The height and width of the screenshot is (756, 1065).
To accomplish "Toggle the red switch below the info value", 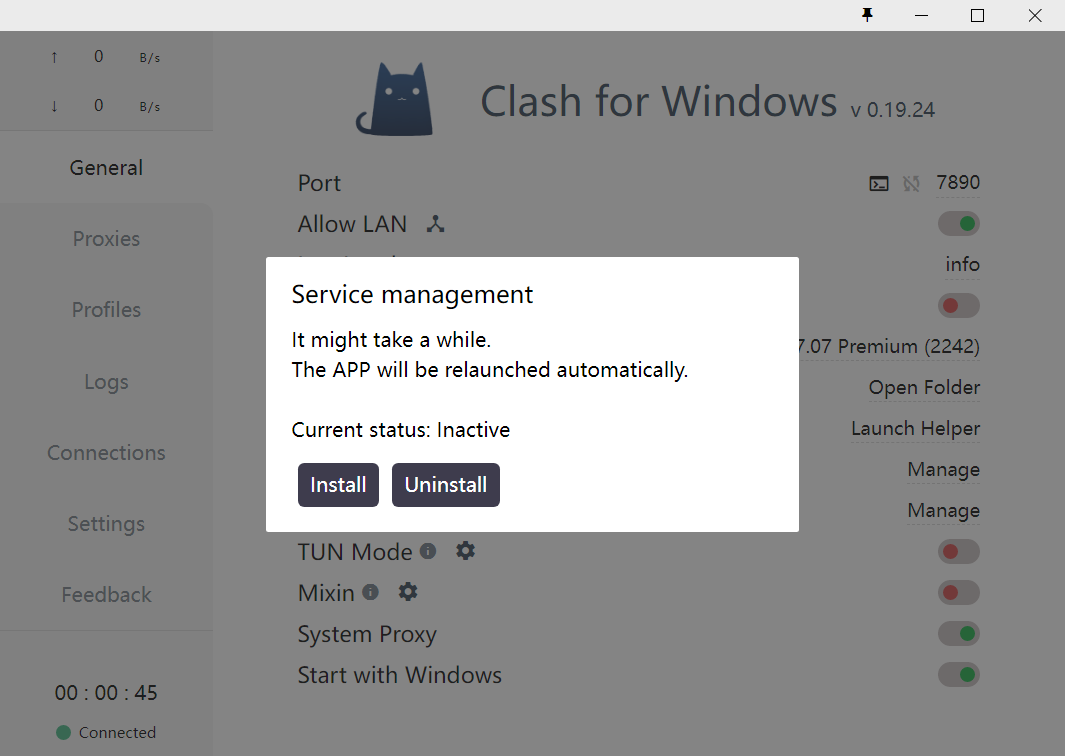I will (959, 306).
